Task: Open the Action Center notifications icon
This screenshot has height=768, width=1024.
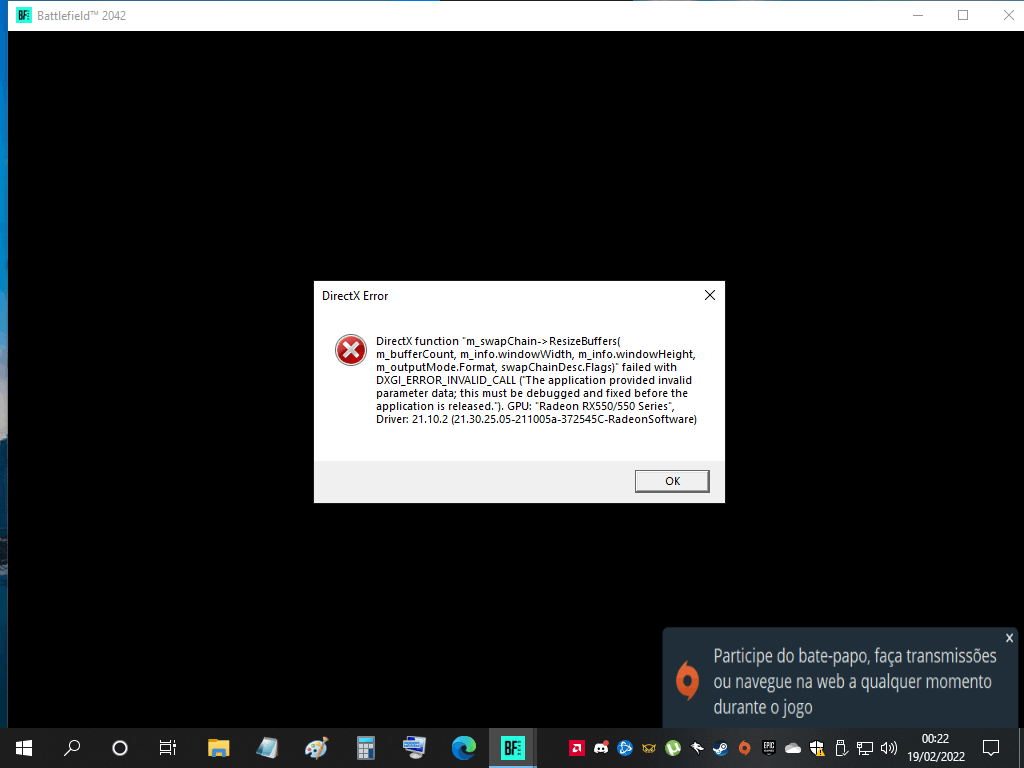Action: pyautogui.click(x=991, y=748)
